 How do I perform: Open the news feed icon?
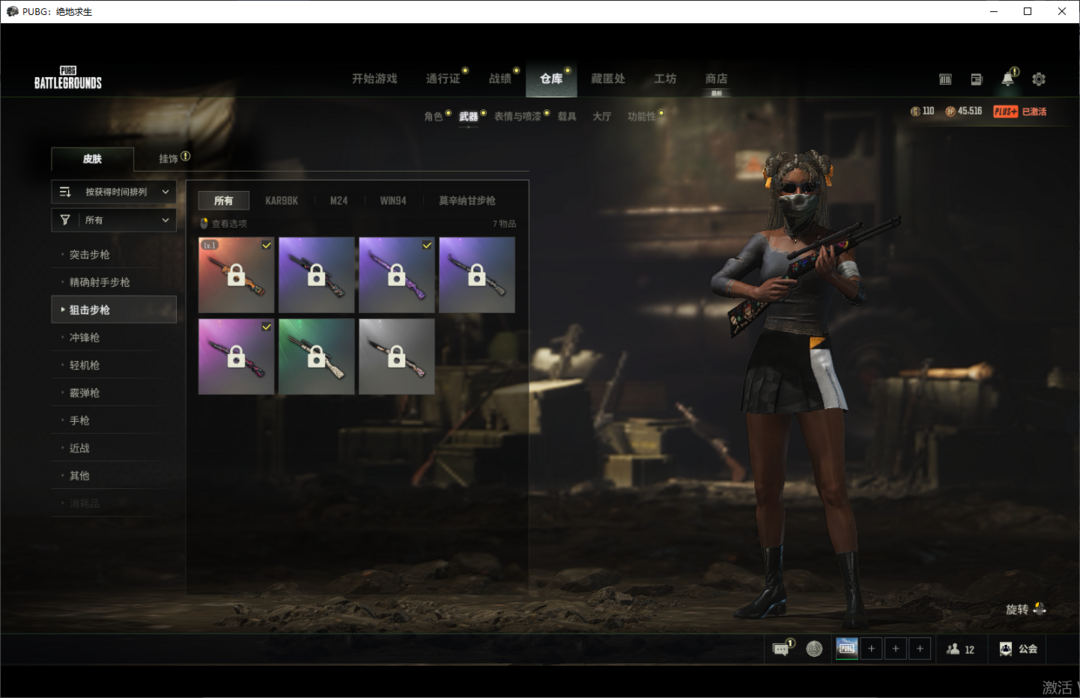(976, 79)
